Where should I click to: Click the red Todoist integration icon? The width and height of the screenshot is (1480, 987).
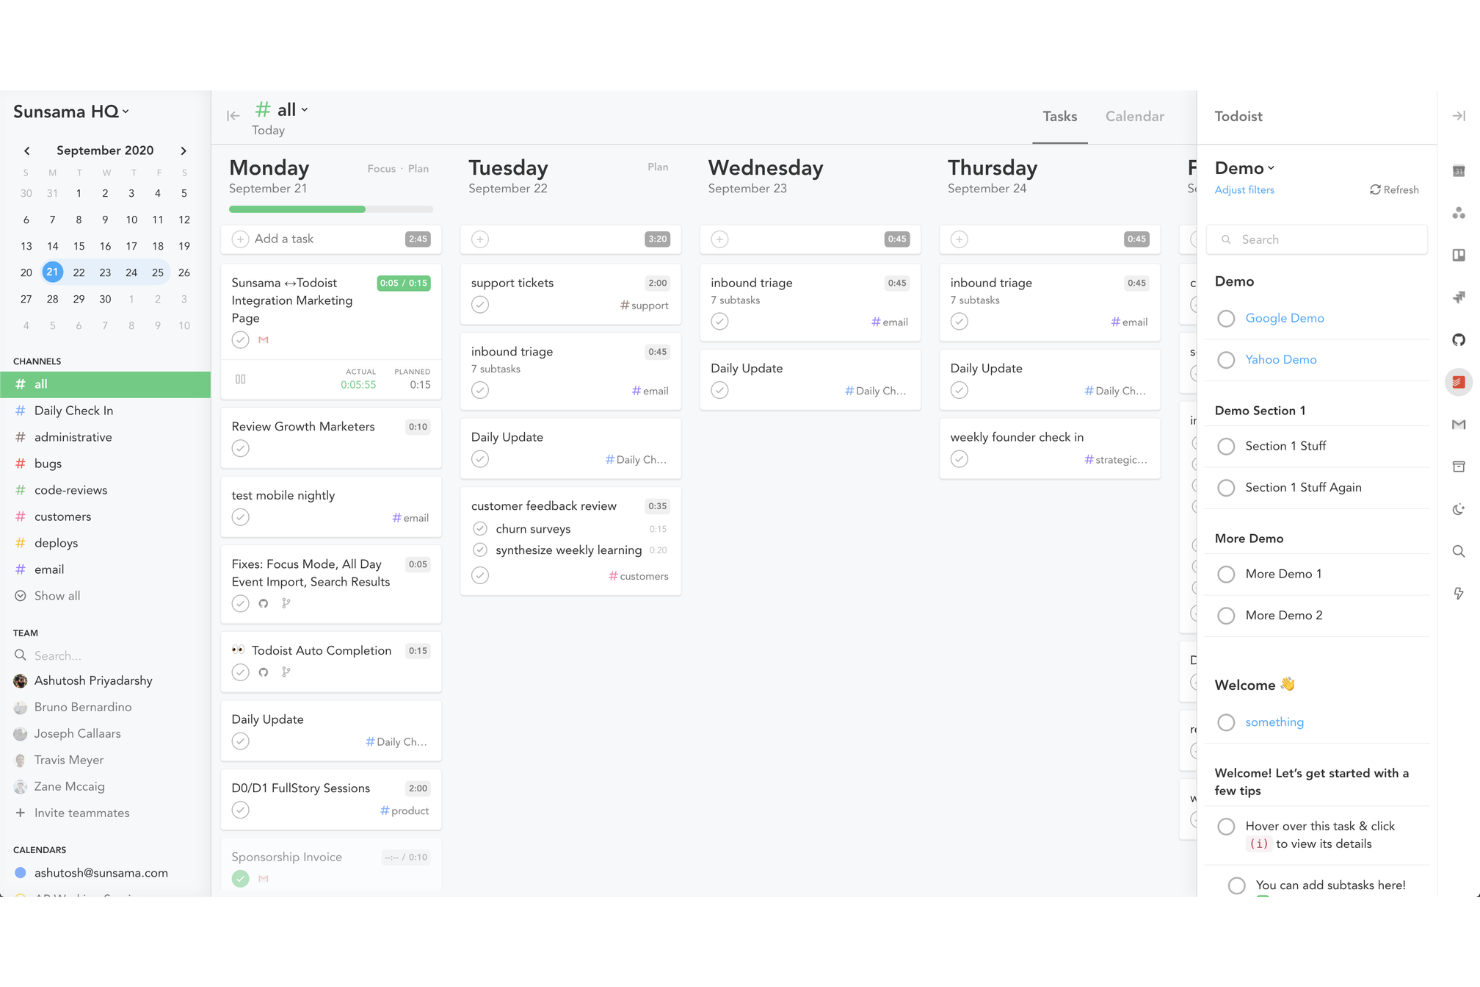[1459, 381]
